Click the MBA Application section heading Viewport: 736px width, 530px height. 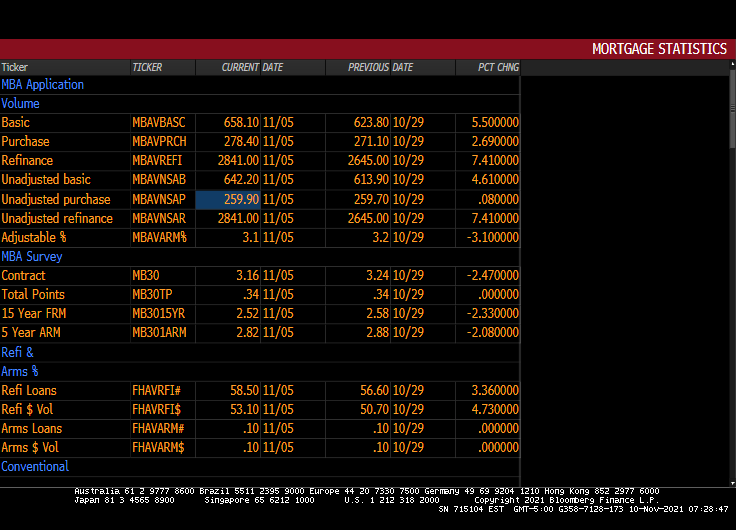click(43, 85)
